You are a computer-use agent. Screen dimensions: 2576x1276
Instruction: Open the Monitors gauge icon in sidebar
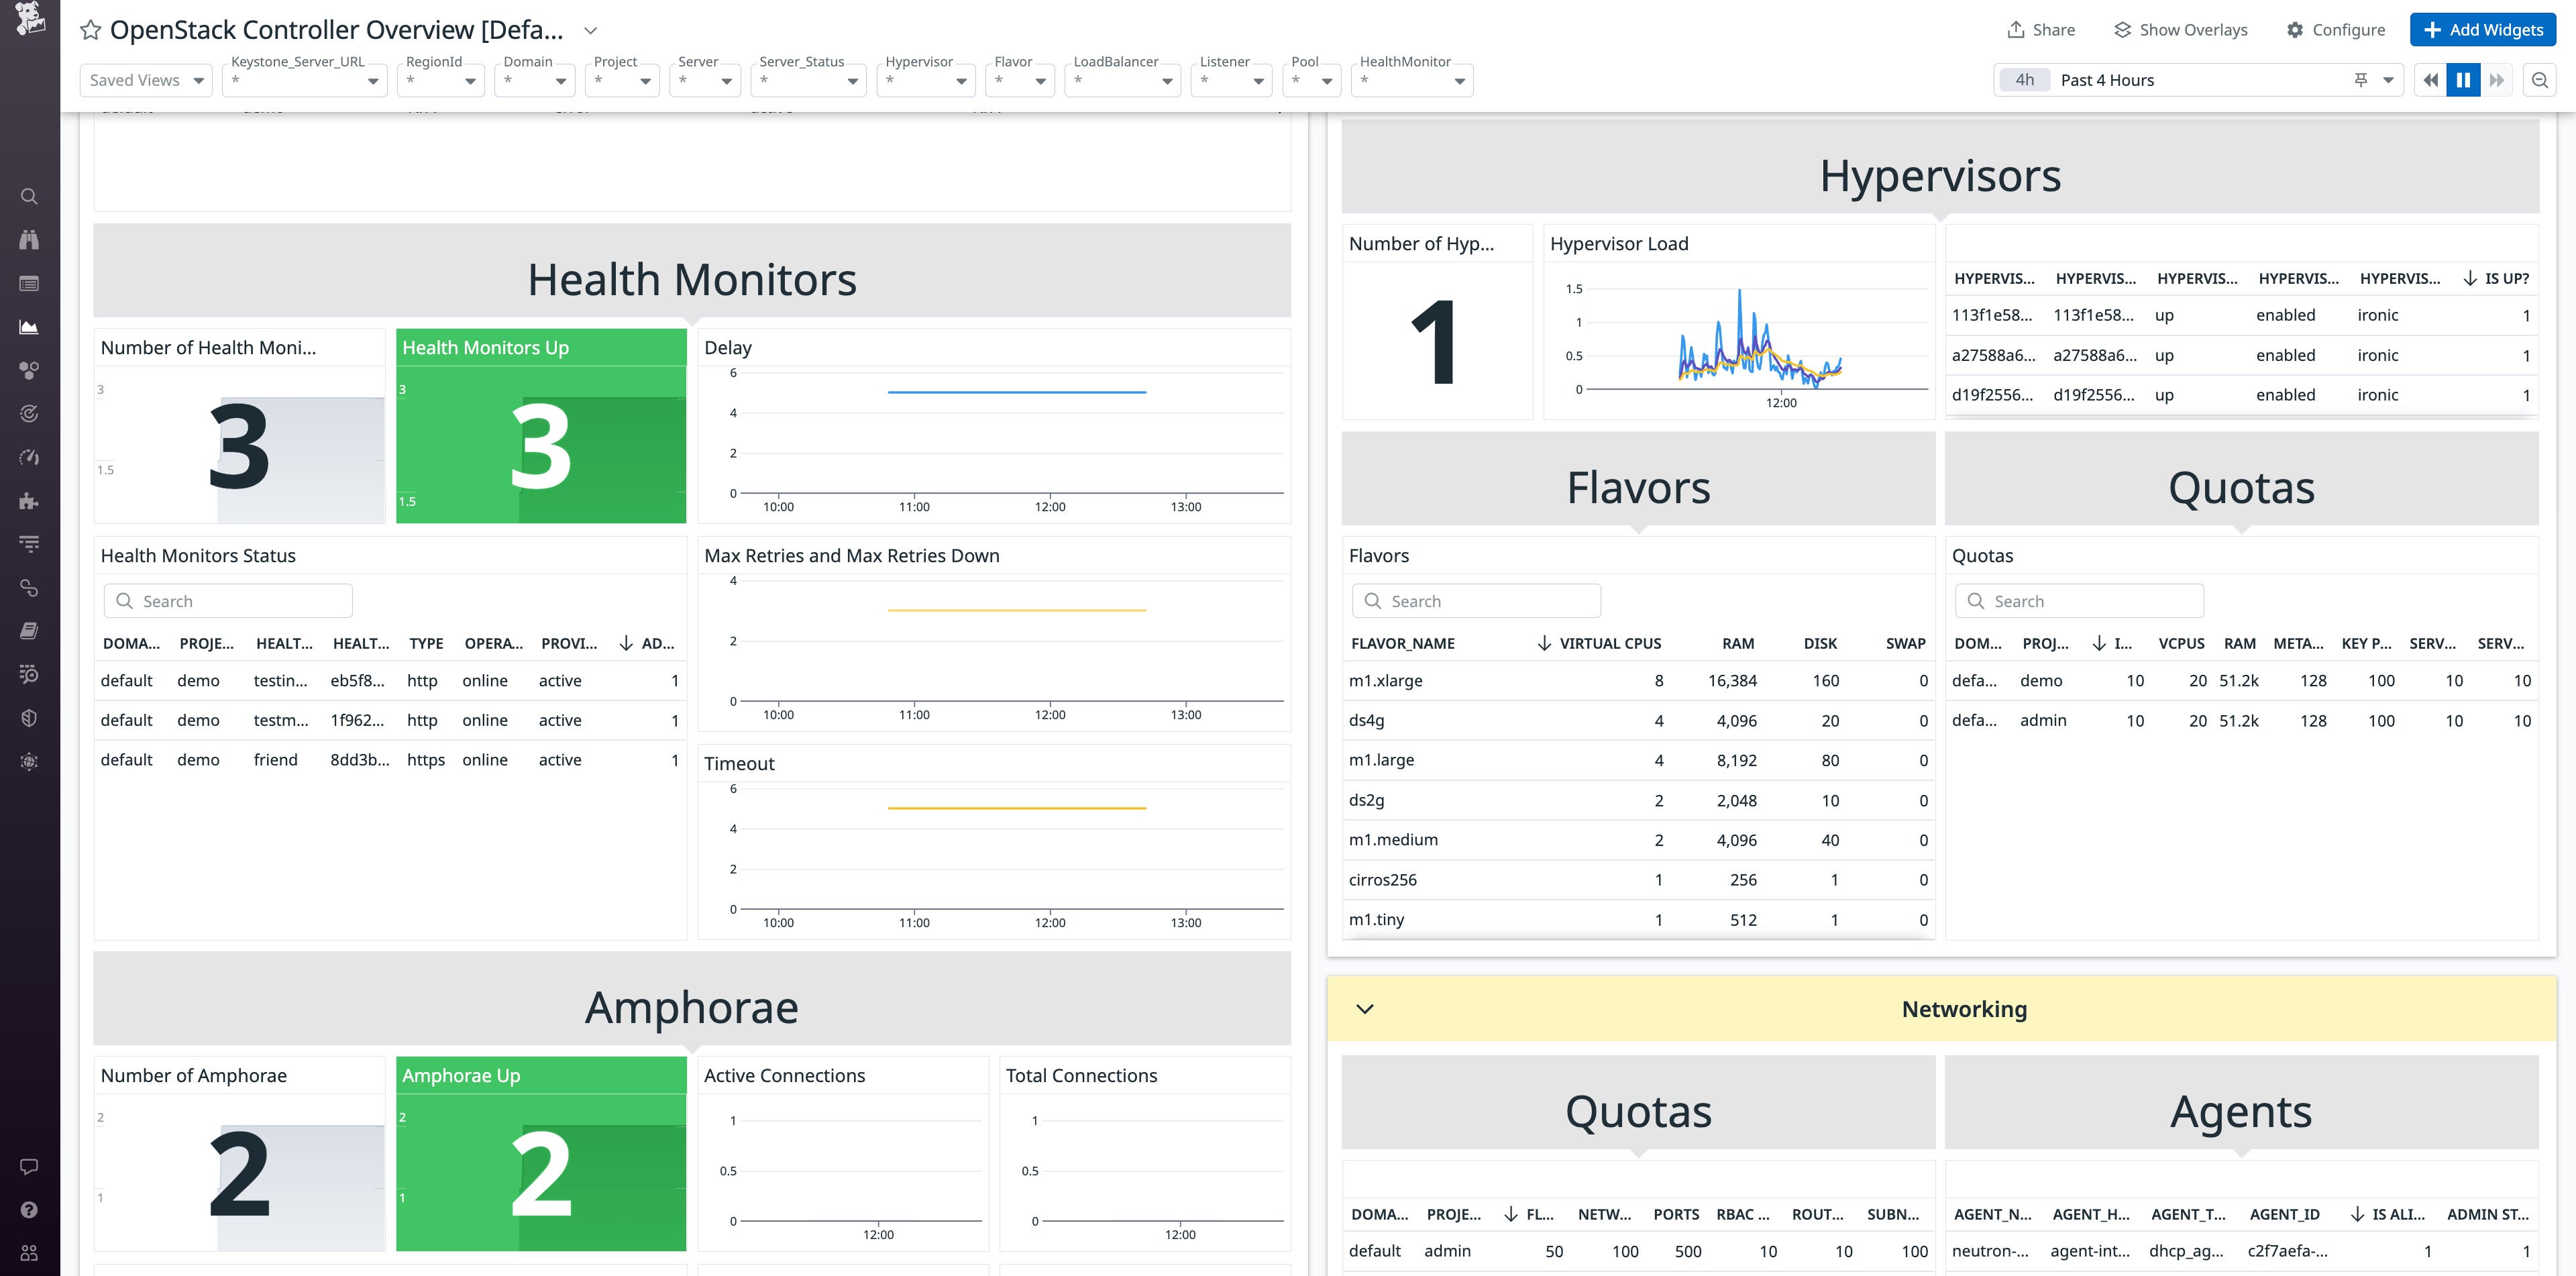click(29, 456)
